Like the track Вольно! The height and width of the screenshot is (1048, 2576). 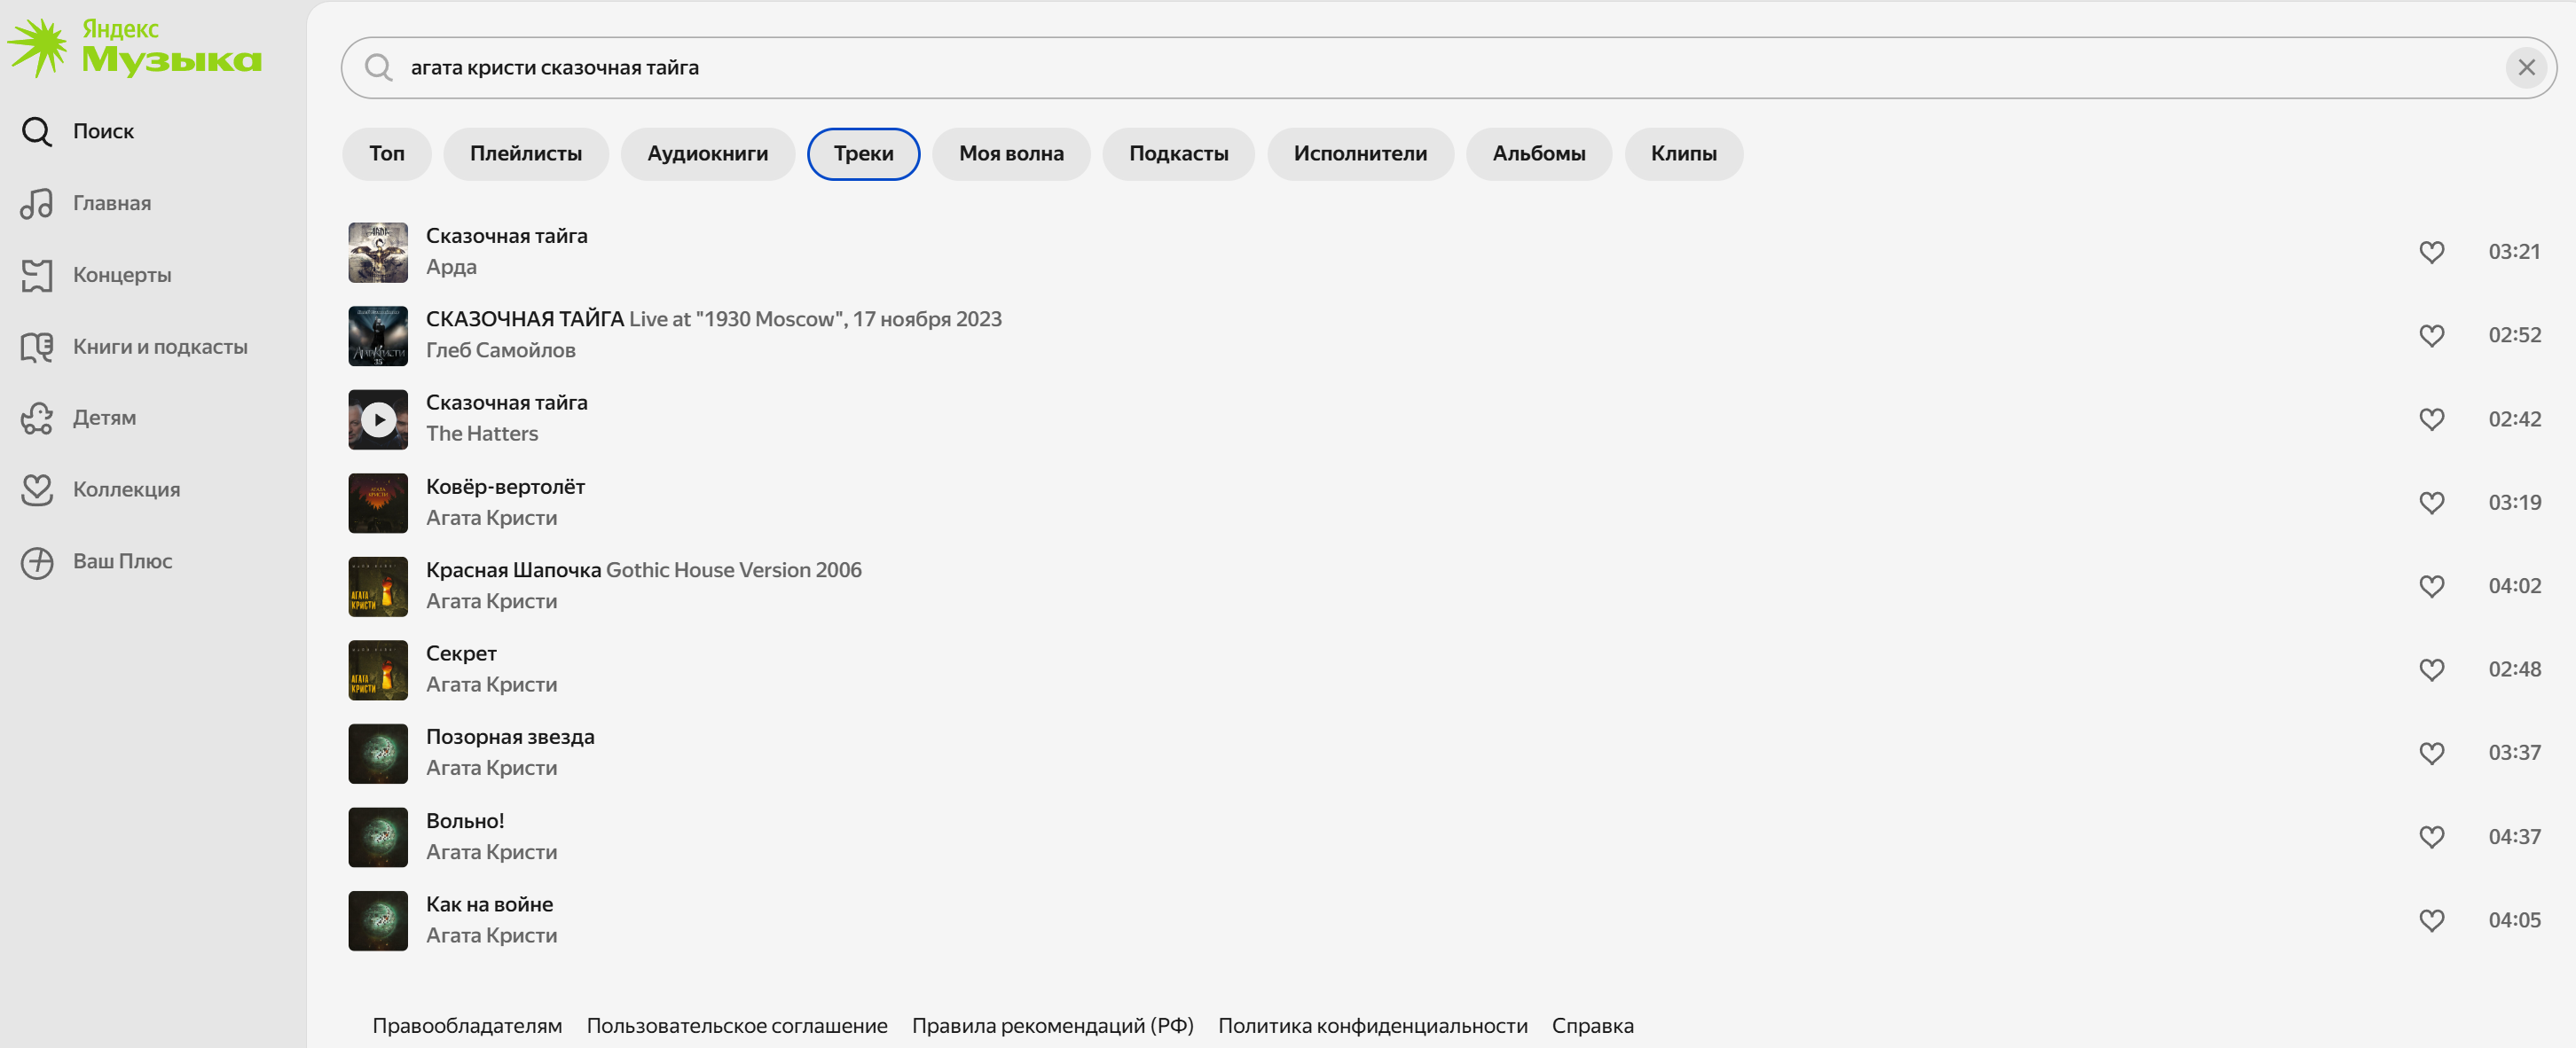[x=2431, y=837]
